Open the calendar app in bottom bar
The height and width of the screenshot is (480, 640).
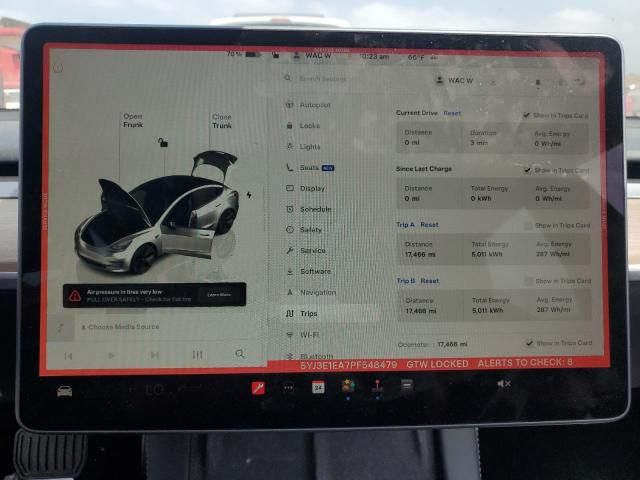click(318, 387)
